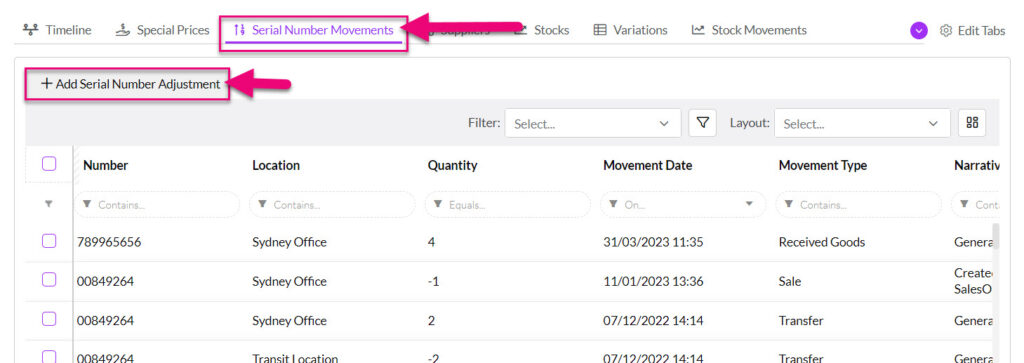This screenshot has height=363, width=1024.
Task: Check the Sydney Office Transfer row checkbox
Action: [x=49, y=319]
